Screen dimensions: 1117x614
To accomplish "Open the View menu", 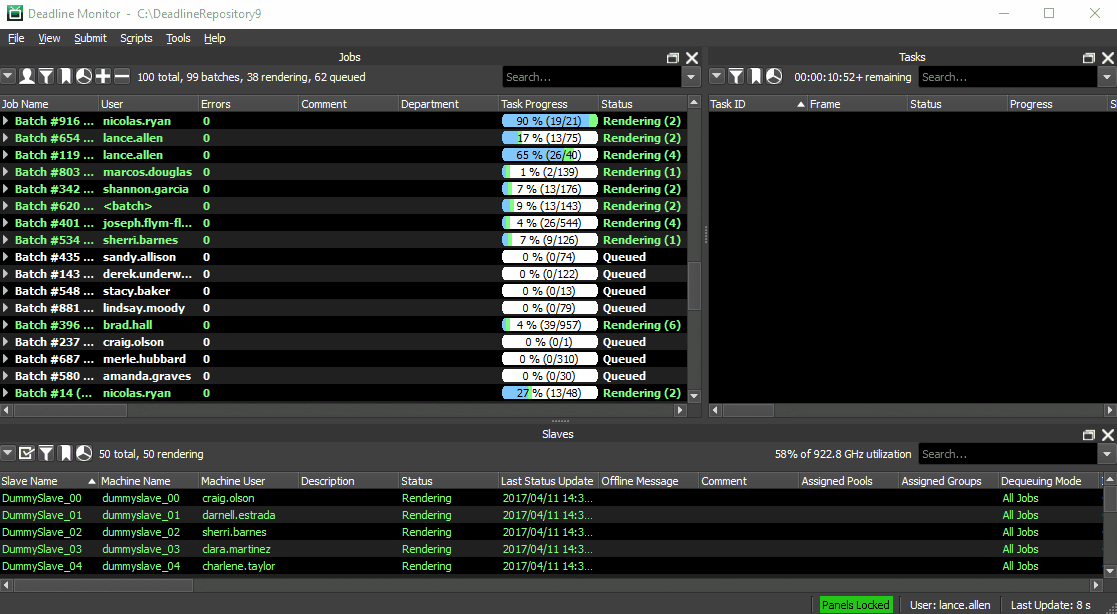I will [49, 38].
